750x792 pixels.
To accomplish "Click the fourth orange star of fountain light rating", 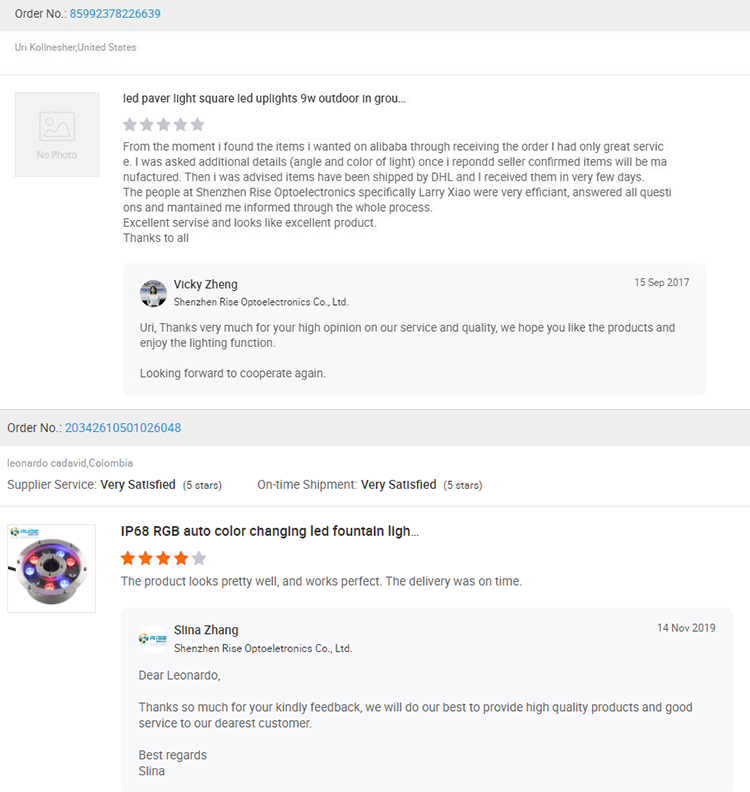I will 181,558.
